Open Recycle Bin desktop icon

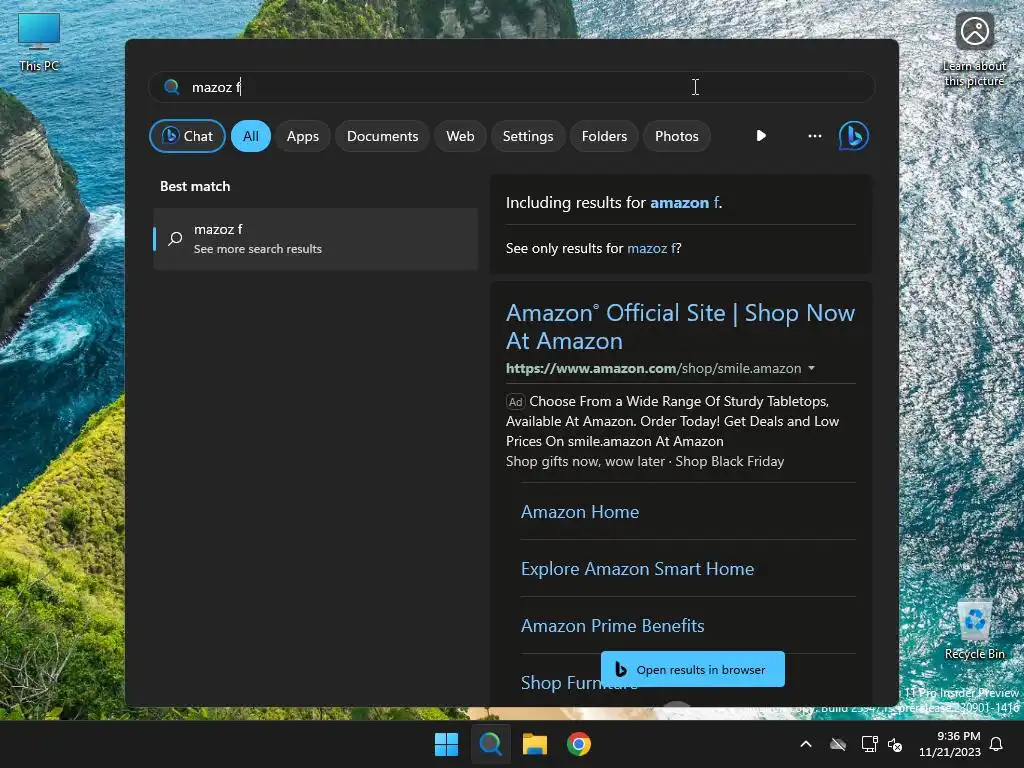click(x=974, y=630)
